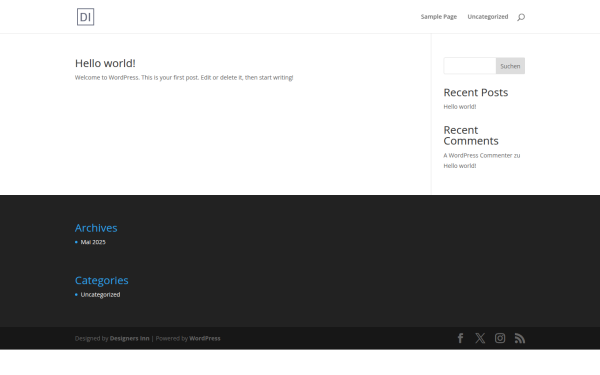Image resolution: width=600 pixels, height=375 pixels.
Task: Open Uncategorized category in footer
Action: [x=100, y=295]
